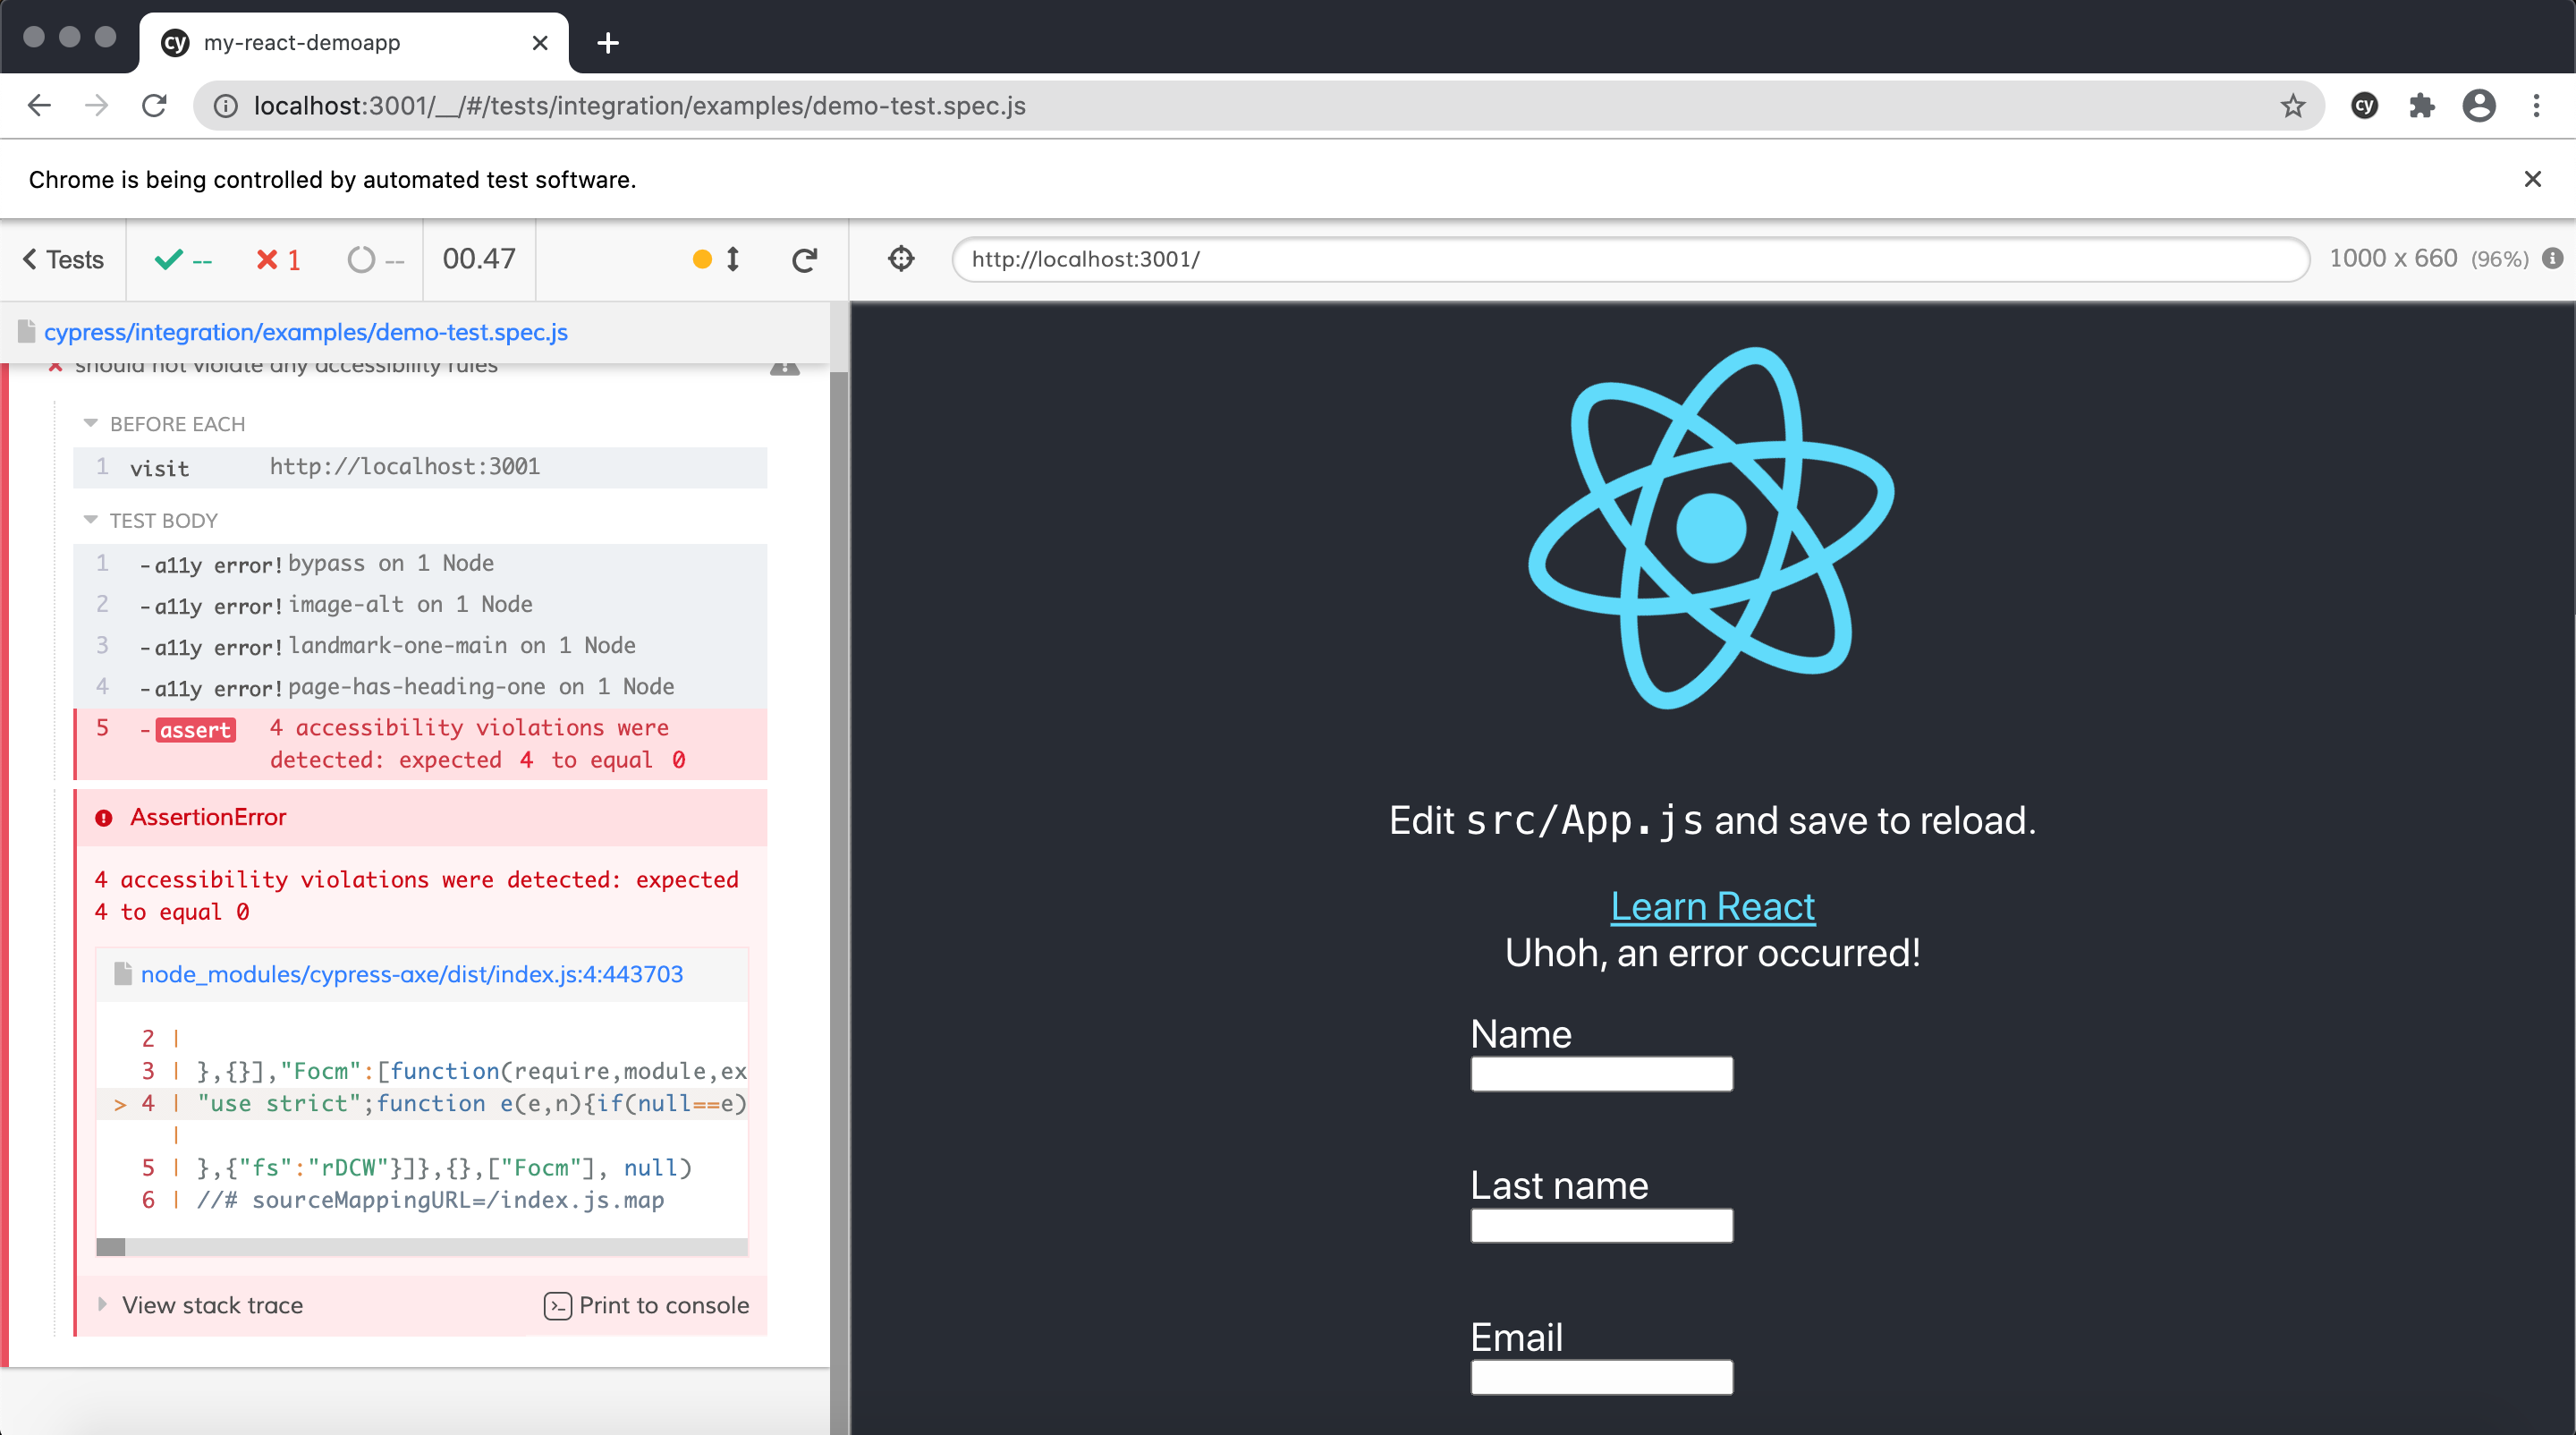Click the browser address bar URL

click(640, 106)
